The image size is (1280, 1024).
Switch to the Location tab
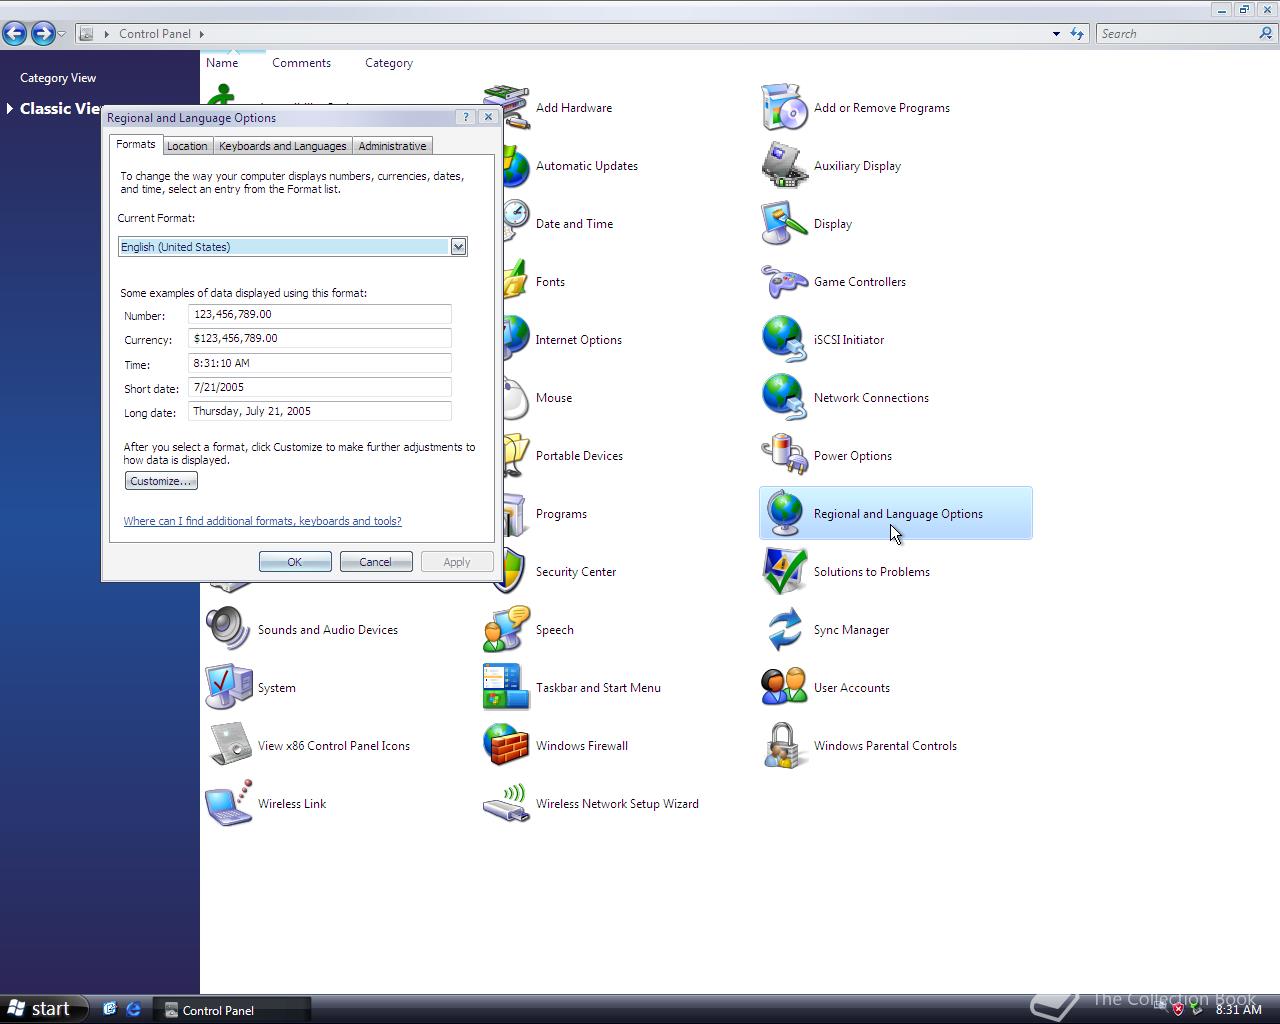coord(187,146)
